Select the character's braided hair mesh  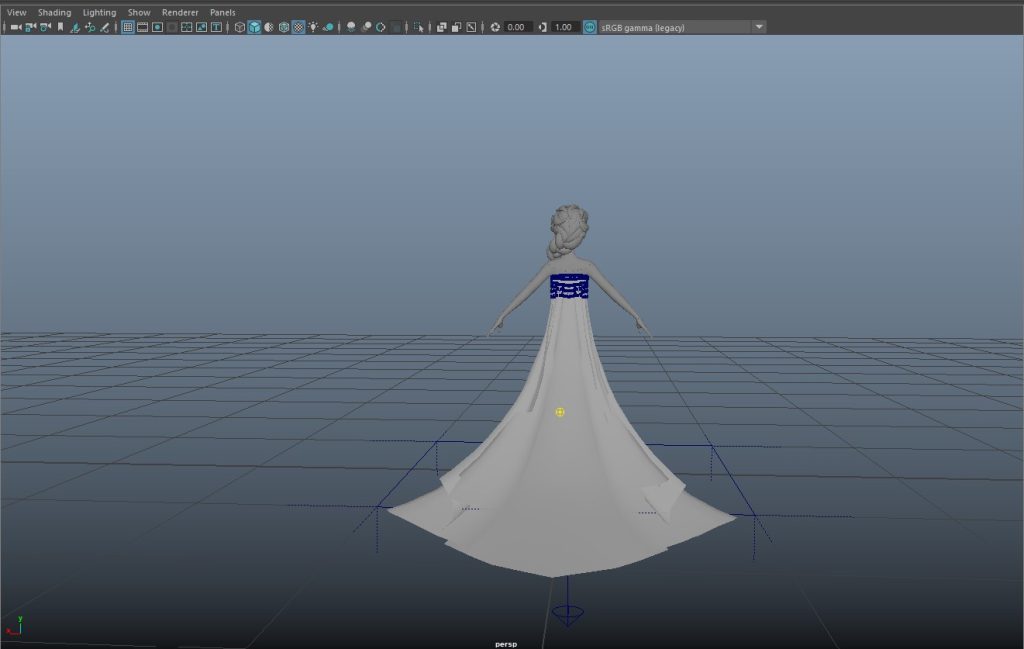567,233
